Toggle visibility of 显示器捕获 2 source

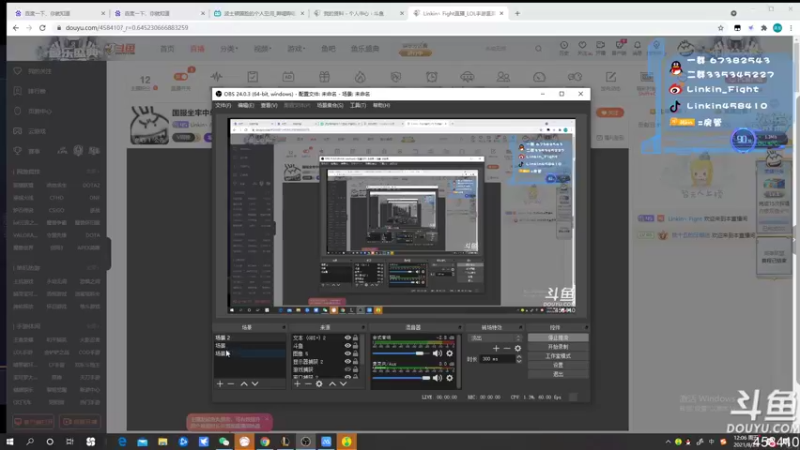click(348, 361)
